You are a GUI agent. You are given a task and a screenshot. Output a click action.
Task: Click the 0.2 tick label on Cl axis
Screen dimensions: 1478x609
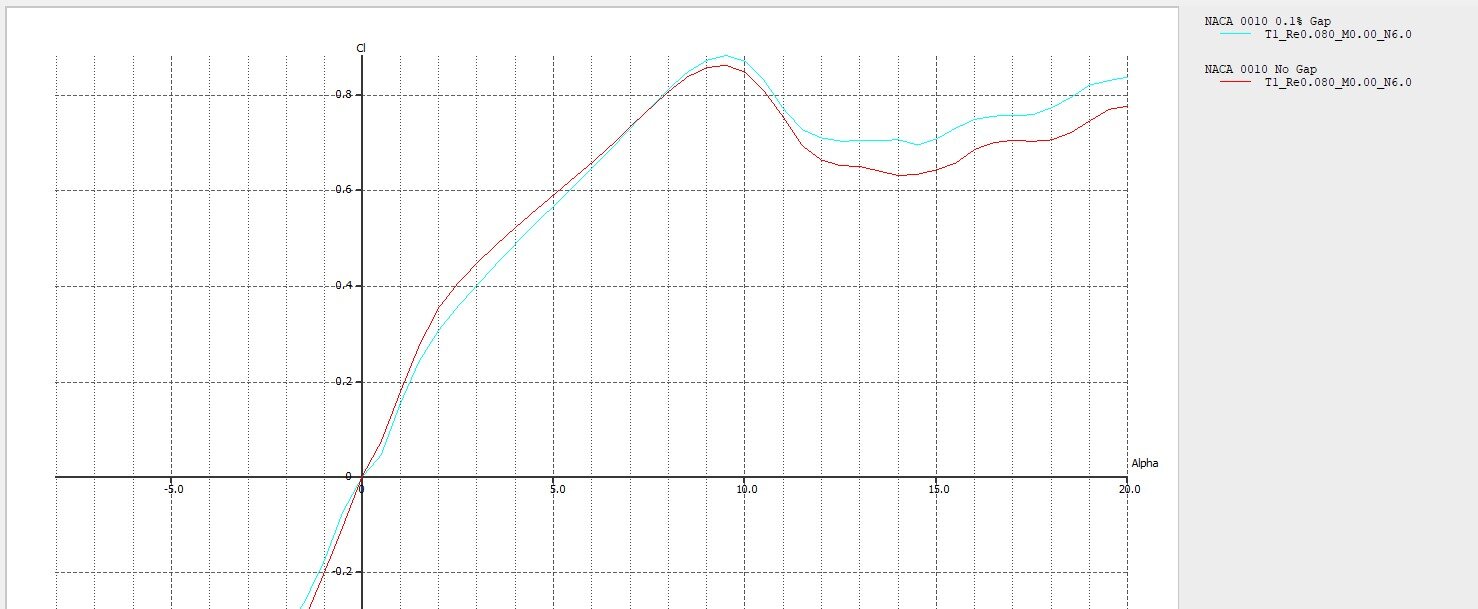346,381
